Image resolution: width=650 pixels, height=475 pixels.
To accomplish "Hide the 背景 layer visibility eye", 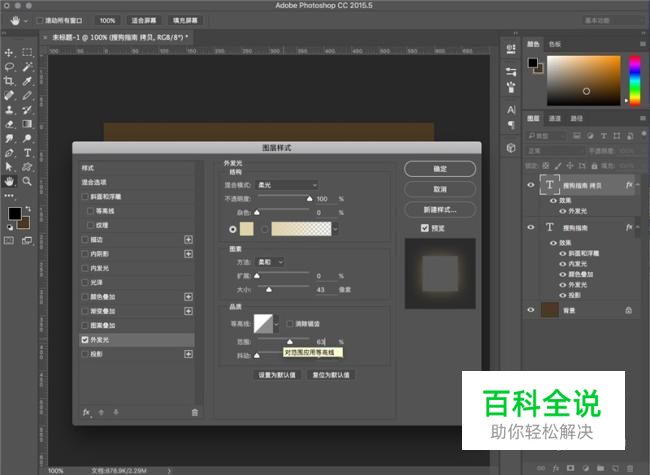I will (x=531, y=310).
